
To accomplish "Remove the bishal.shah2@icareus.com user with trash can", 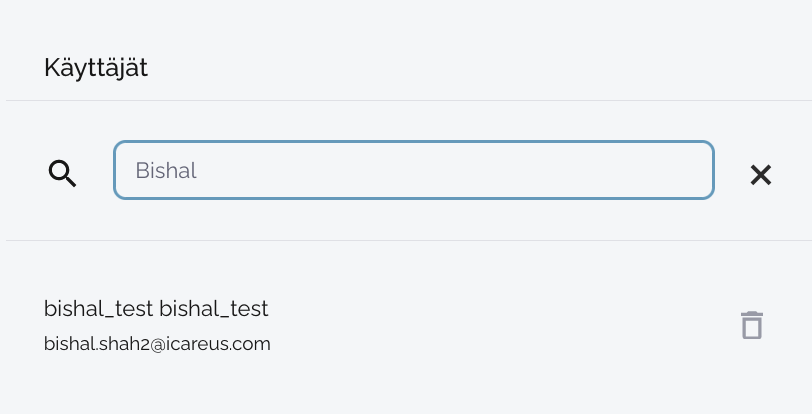I will point(751,325).
